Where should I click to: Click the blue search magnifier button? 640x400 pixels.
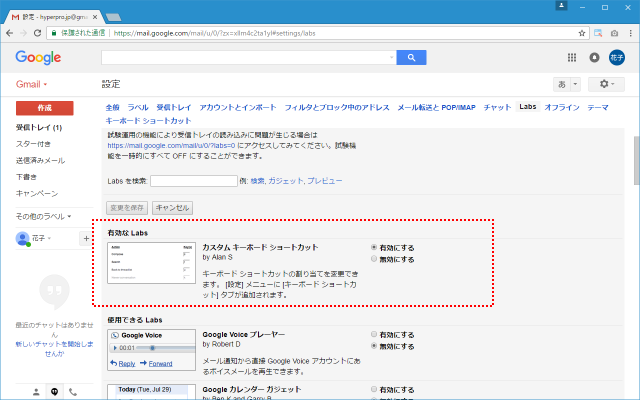click(411, 58)
